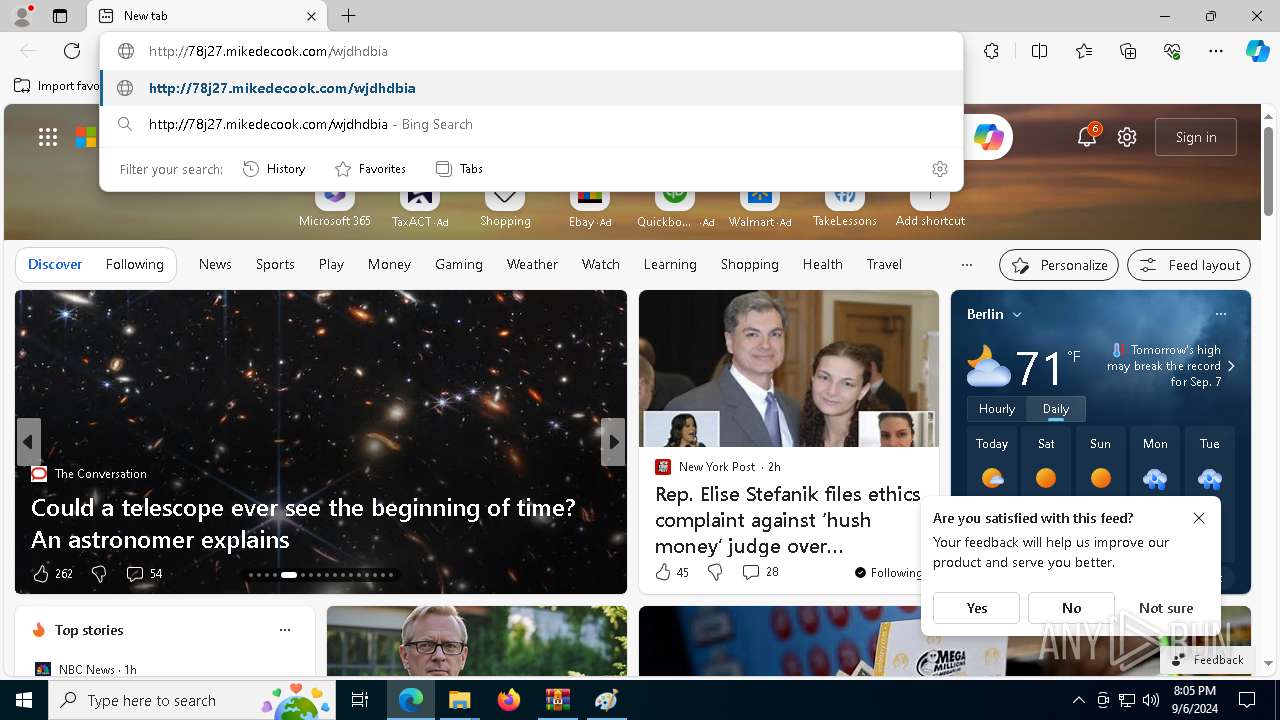Open the Feedback button
The height and width of the screenshot is (720, 1280).
tap(1208, 660)
